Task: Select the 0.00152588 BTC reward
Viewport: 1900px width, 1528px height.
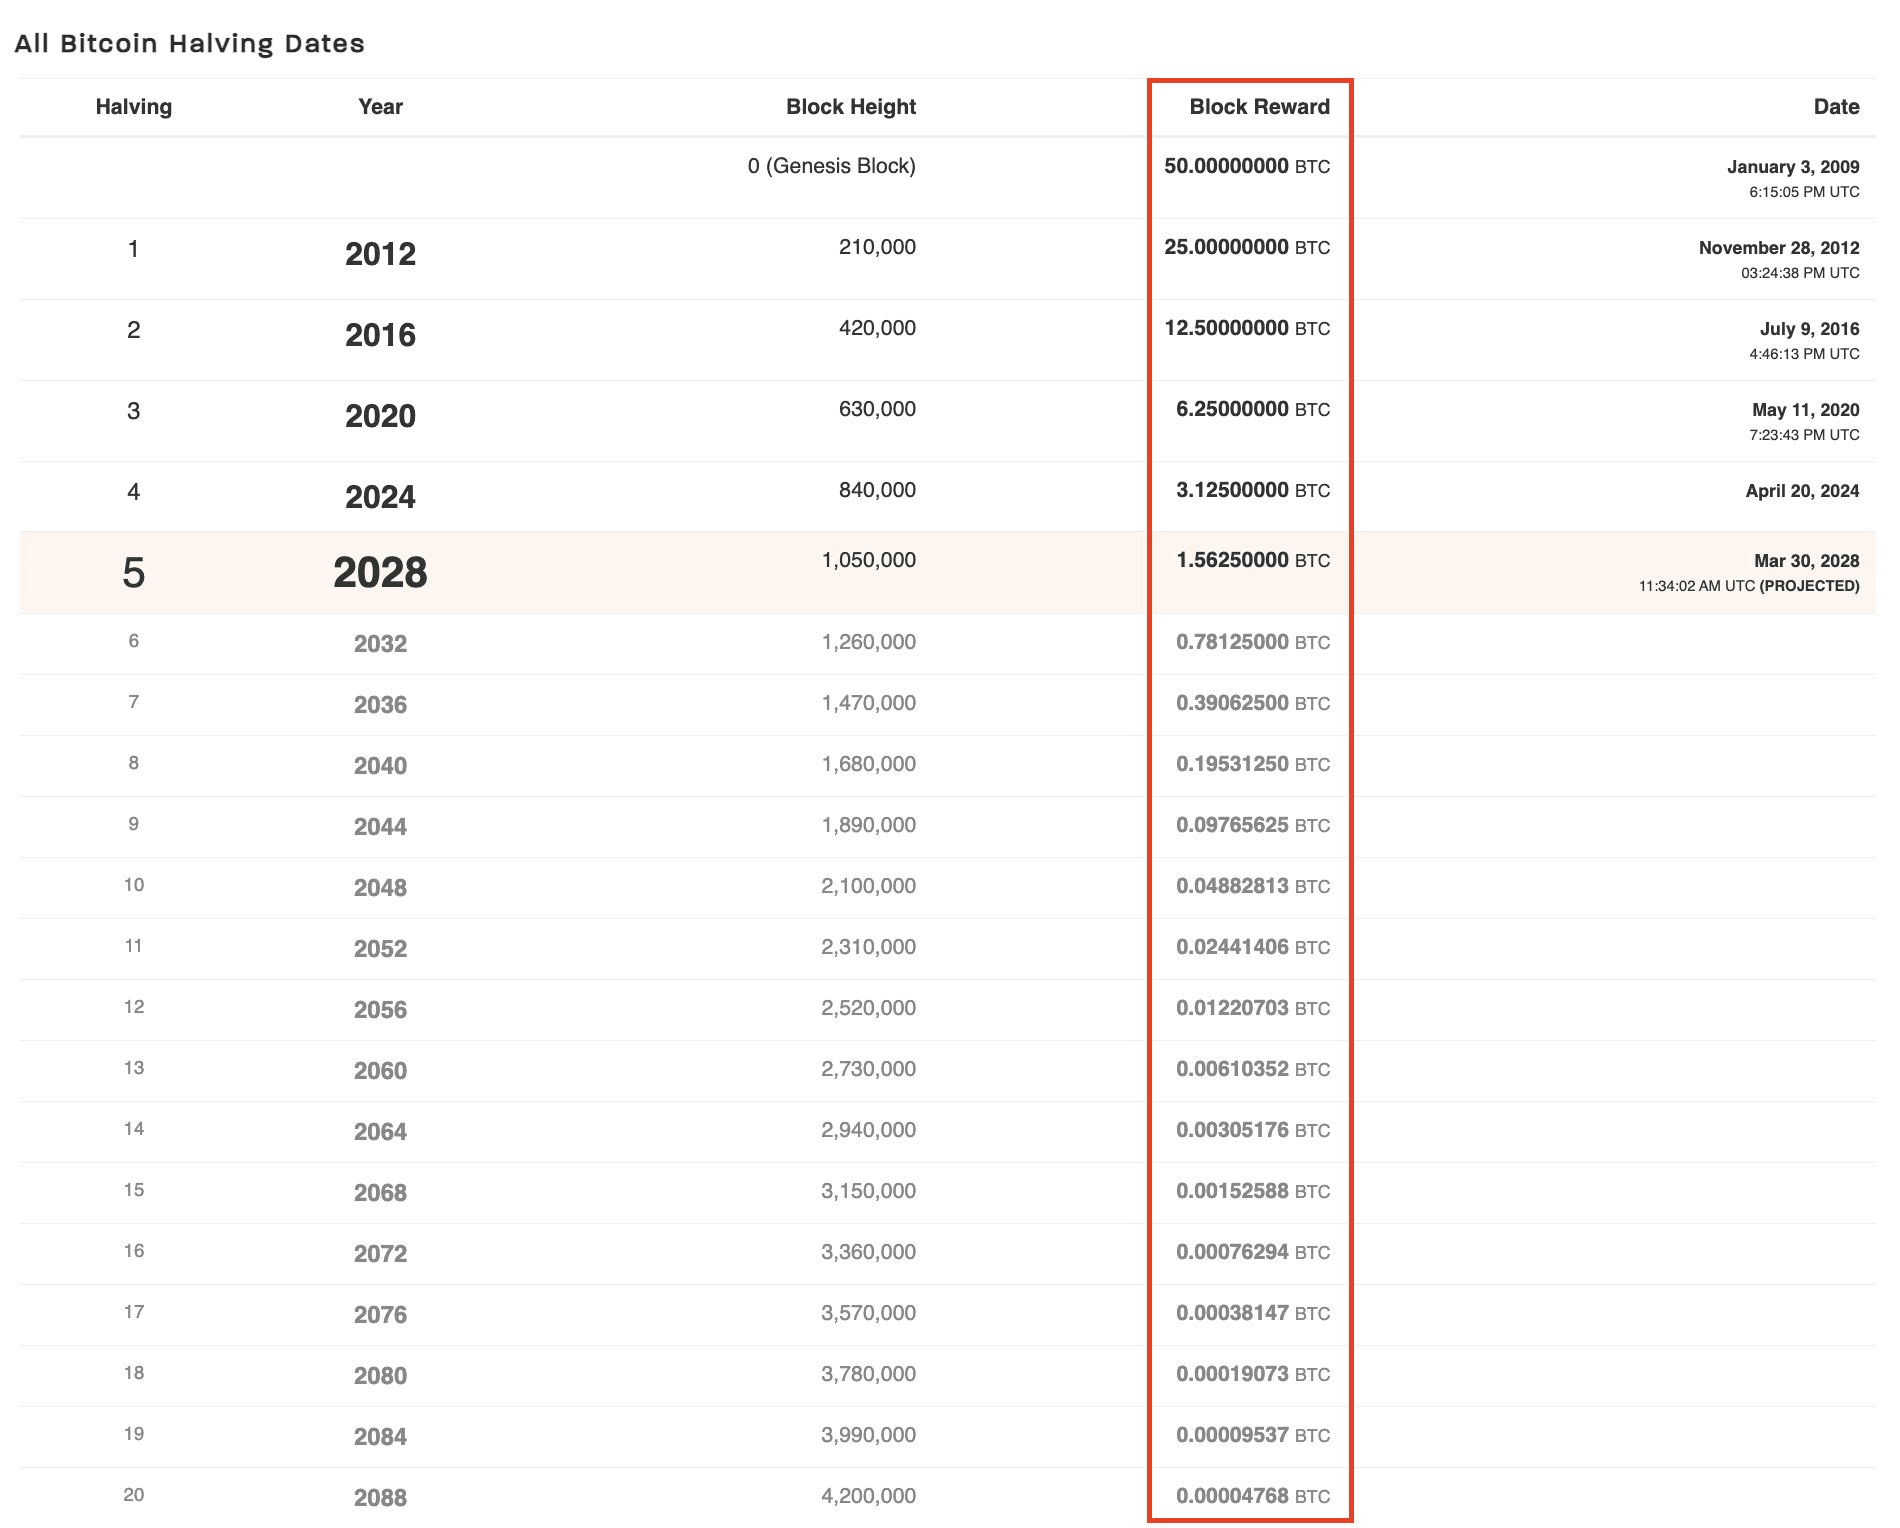Action: (1253, 1191)
